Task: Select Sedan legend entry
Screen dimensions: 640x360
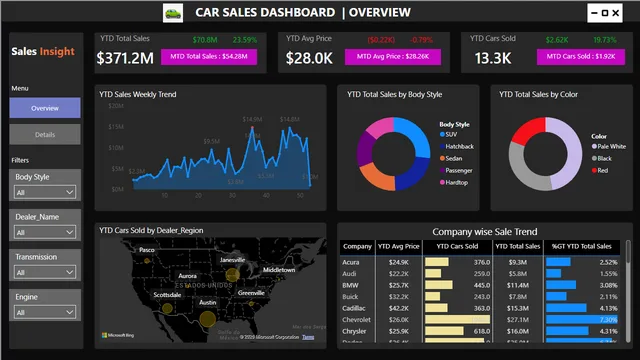Action: (451, 158)
